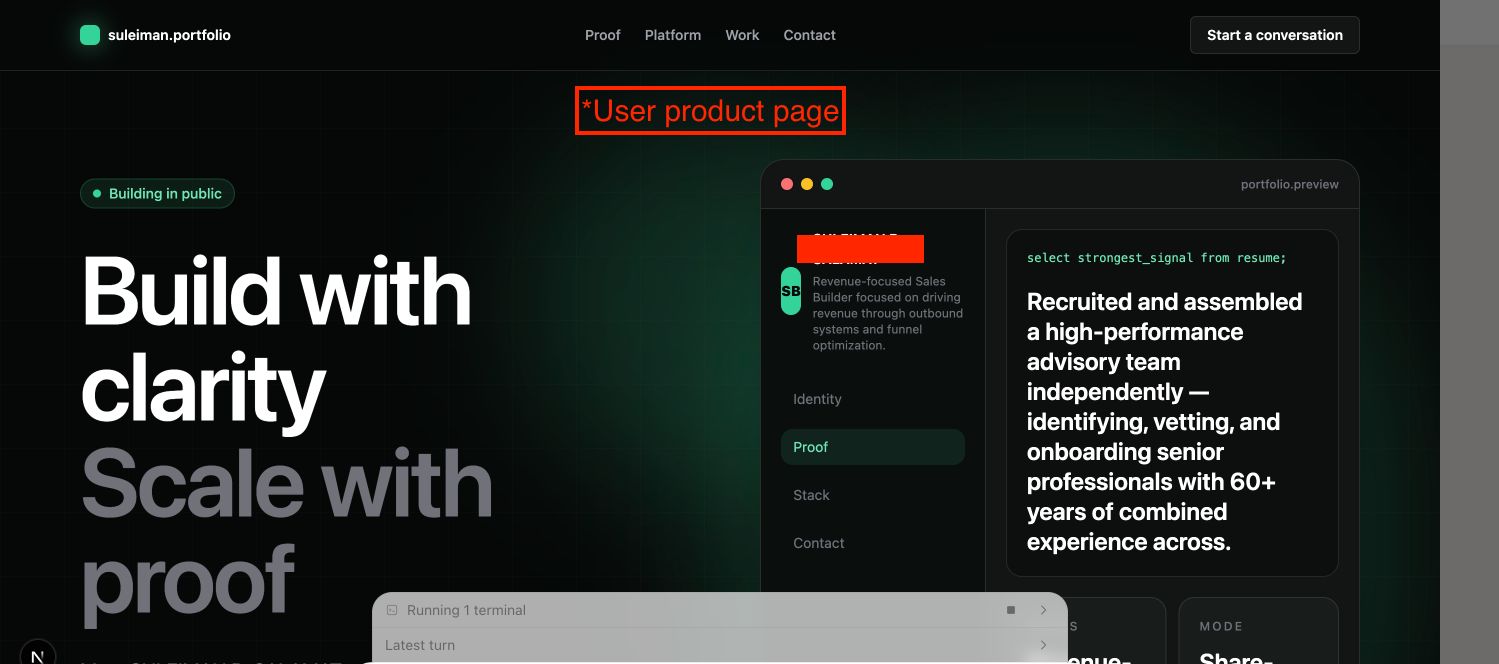Click the Revenue-focused Sales Builder description
The image size is (1499, 664).
(x=888, y=313)
